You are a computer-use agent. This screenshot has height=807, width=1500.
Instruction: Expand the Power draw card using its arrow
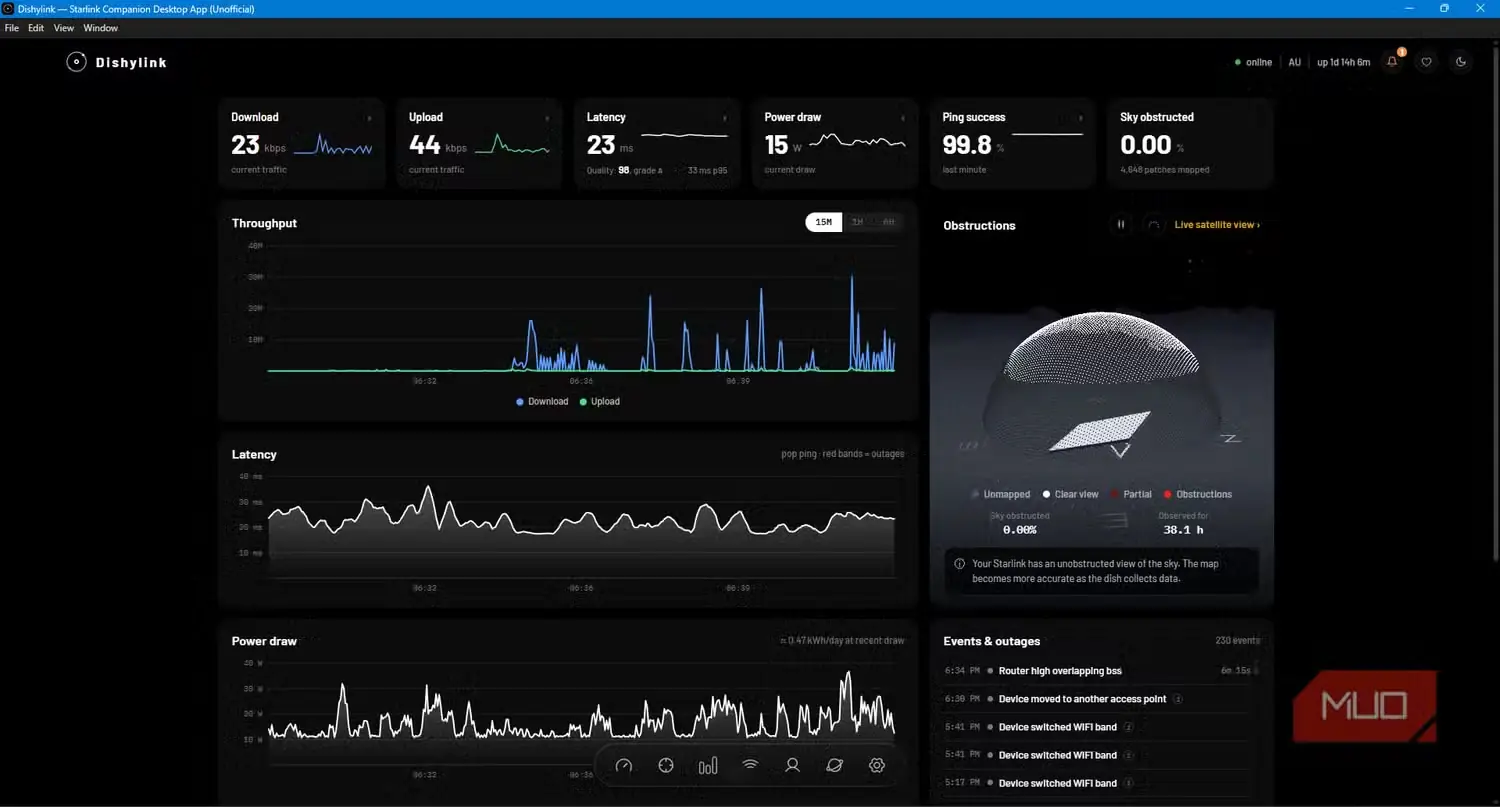pos(903,118)
